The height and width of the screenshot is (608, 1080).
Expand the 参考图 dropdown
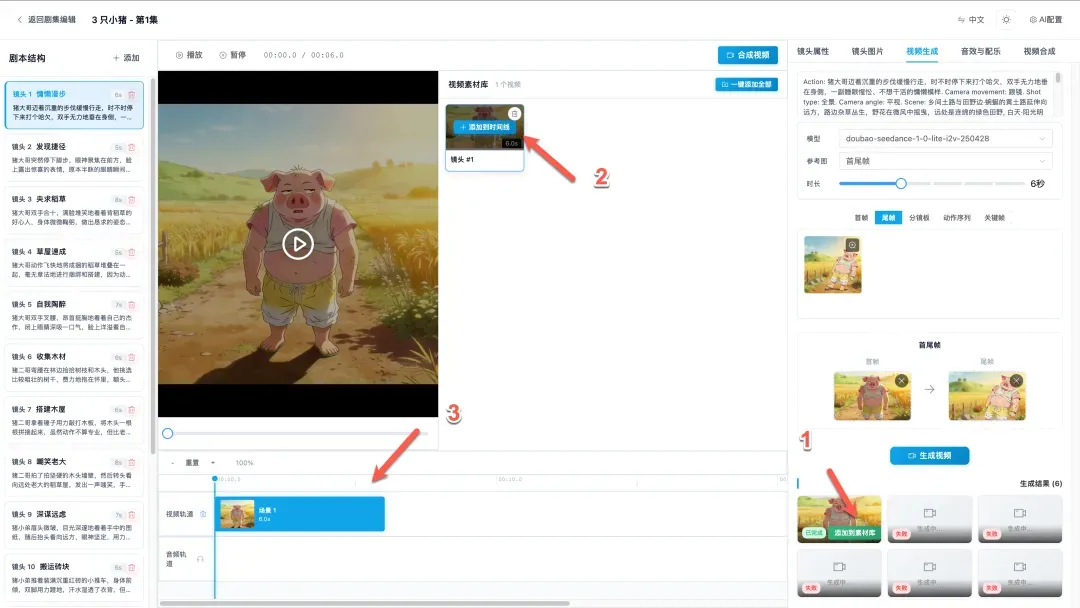pos(945,161)
